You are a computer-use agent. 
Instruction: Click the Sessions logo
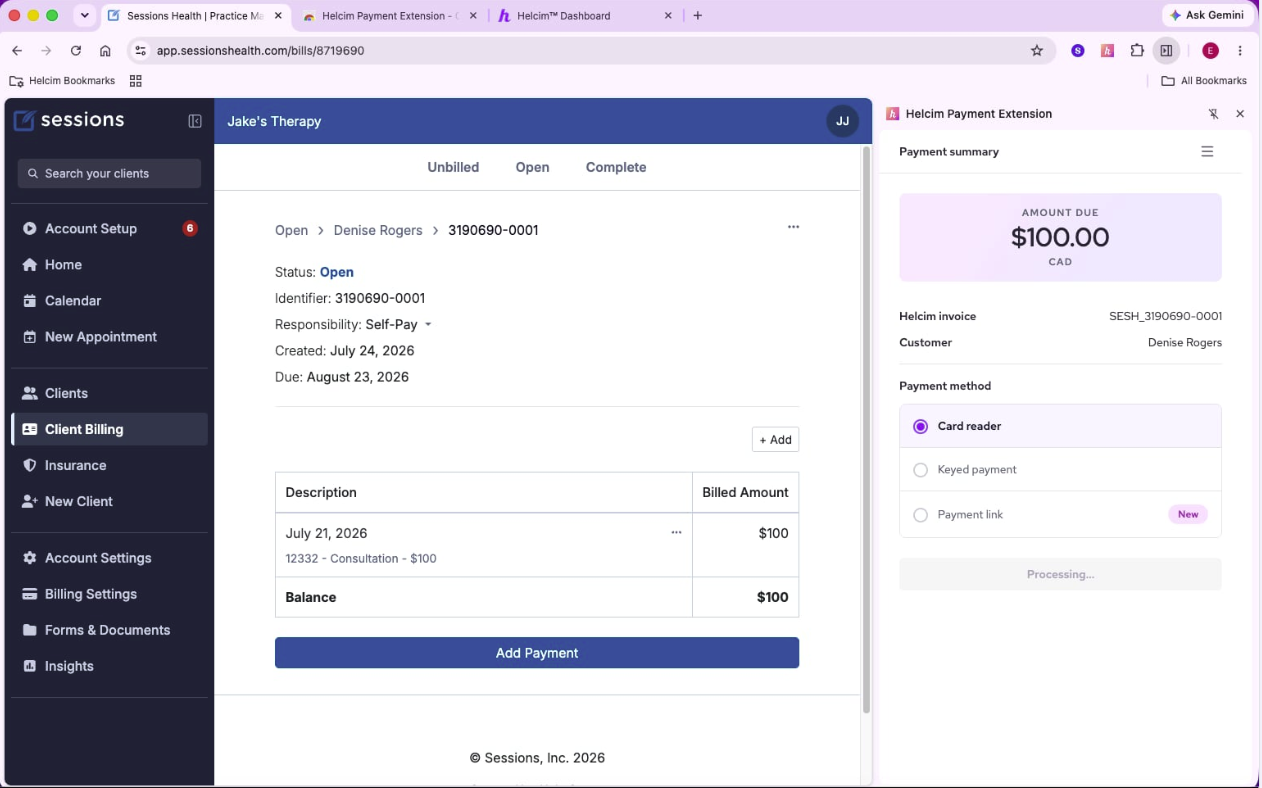(x=69, y=121)
